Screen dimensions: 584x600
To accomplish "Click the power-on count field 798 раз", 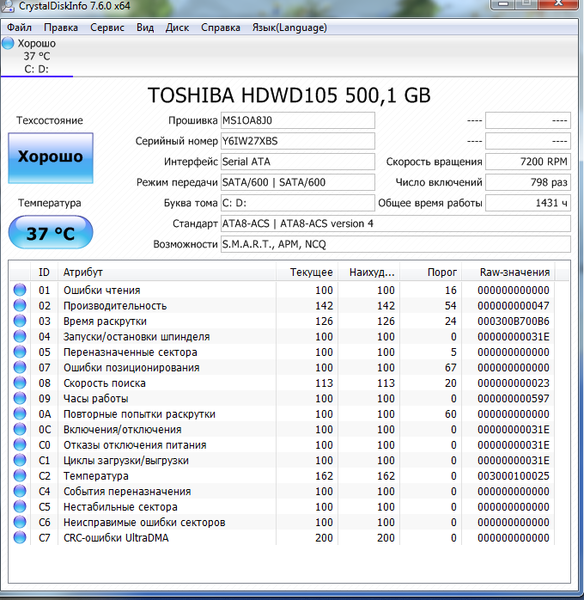I will click(x=528, y=183).
